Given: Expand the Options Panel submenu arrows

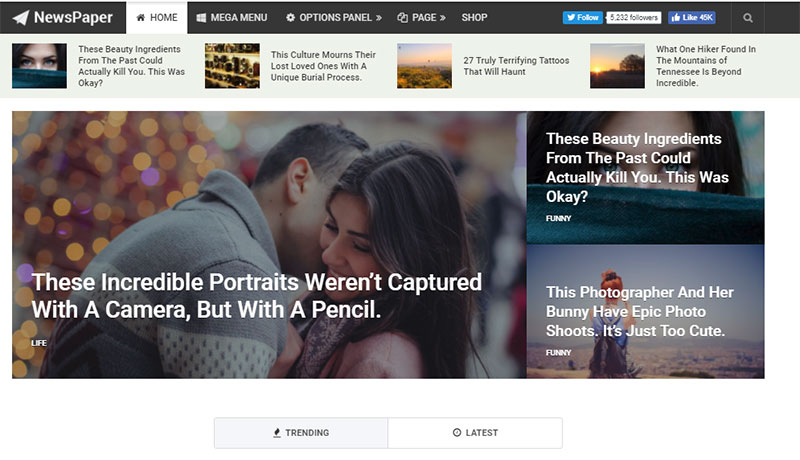Looking at the screenshot, I should tap(379, 18).
